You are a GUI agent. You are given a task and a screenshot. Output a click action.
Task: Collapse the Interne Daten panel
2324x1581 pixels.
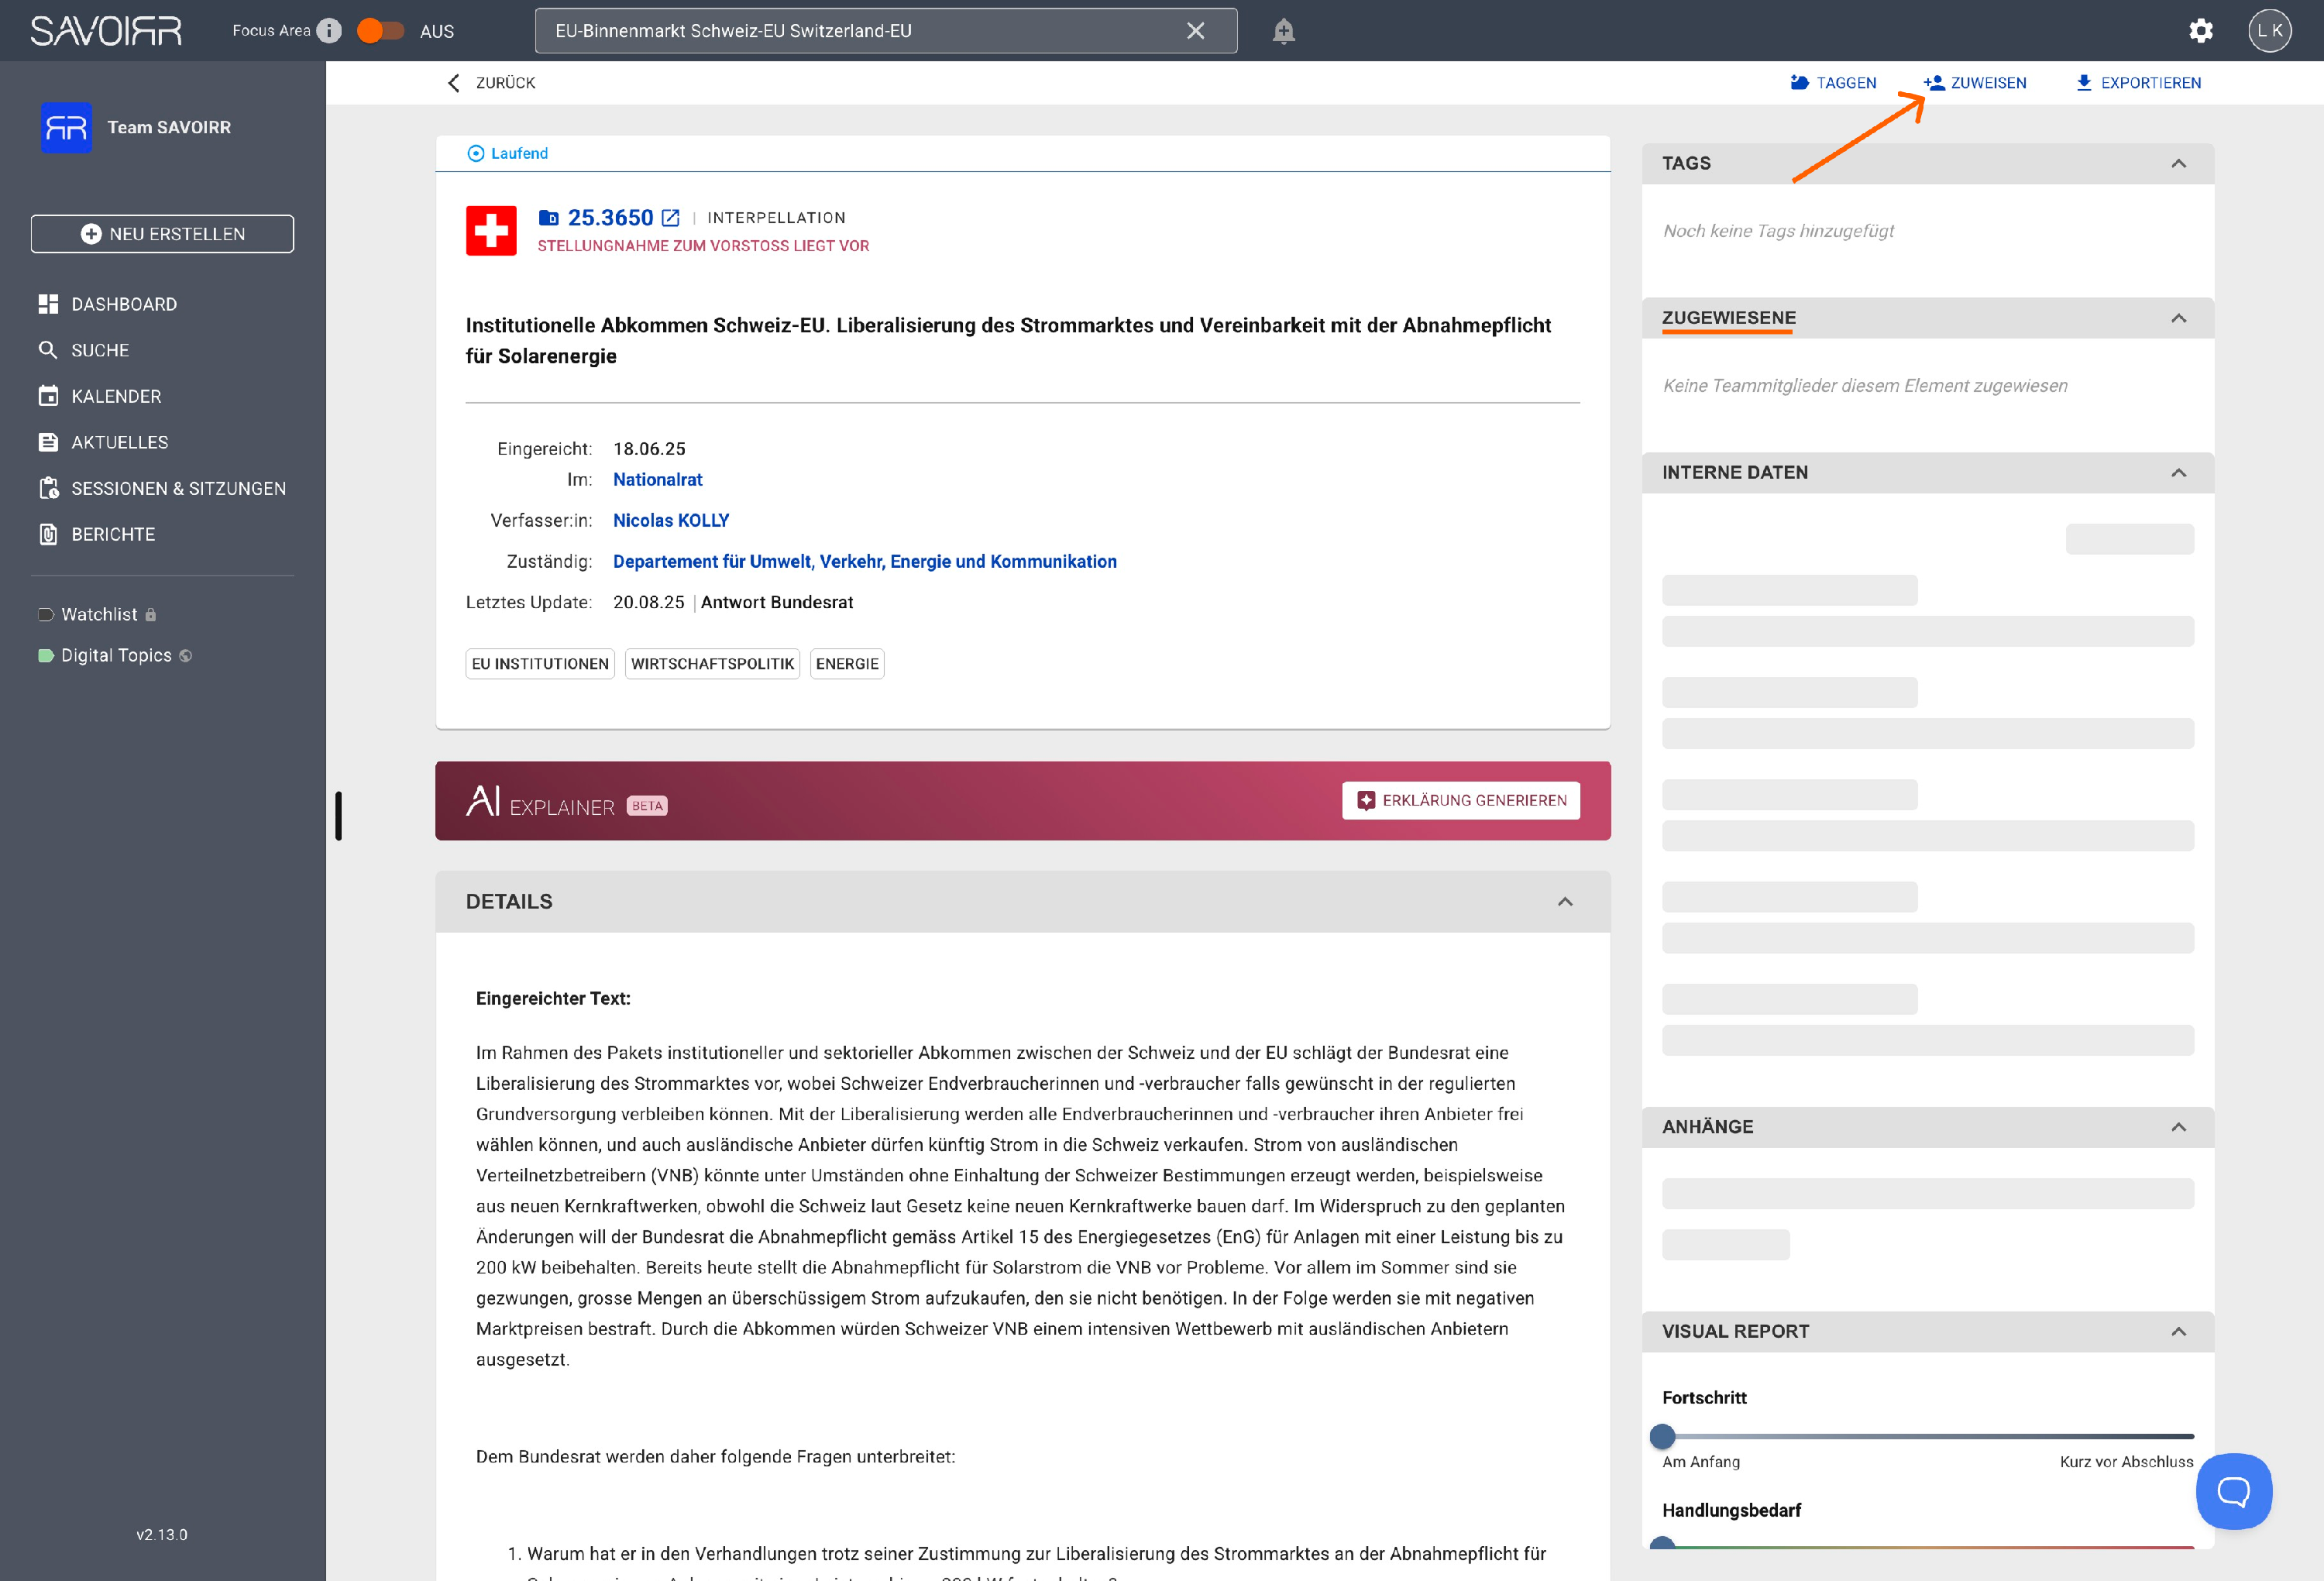point(2178,472)
